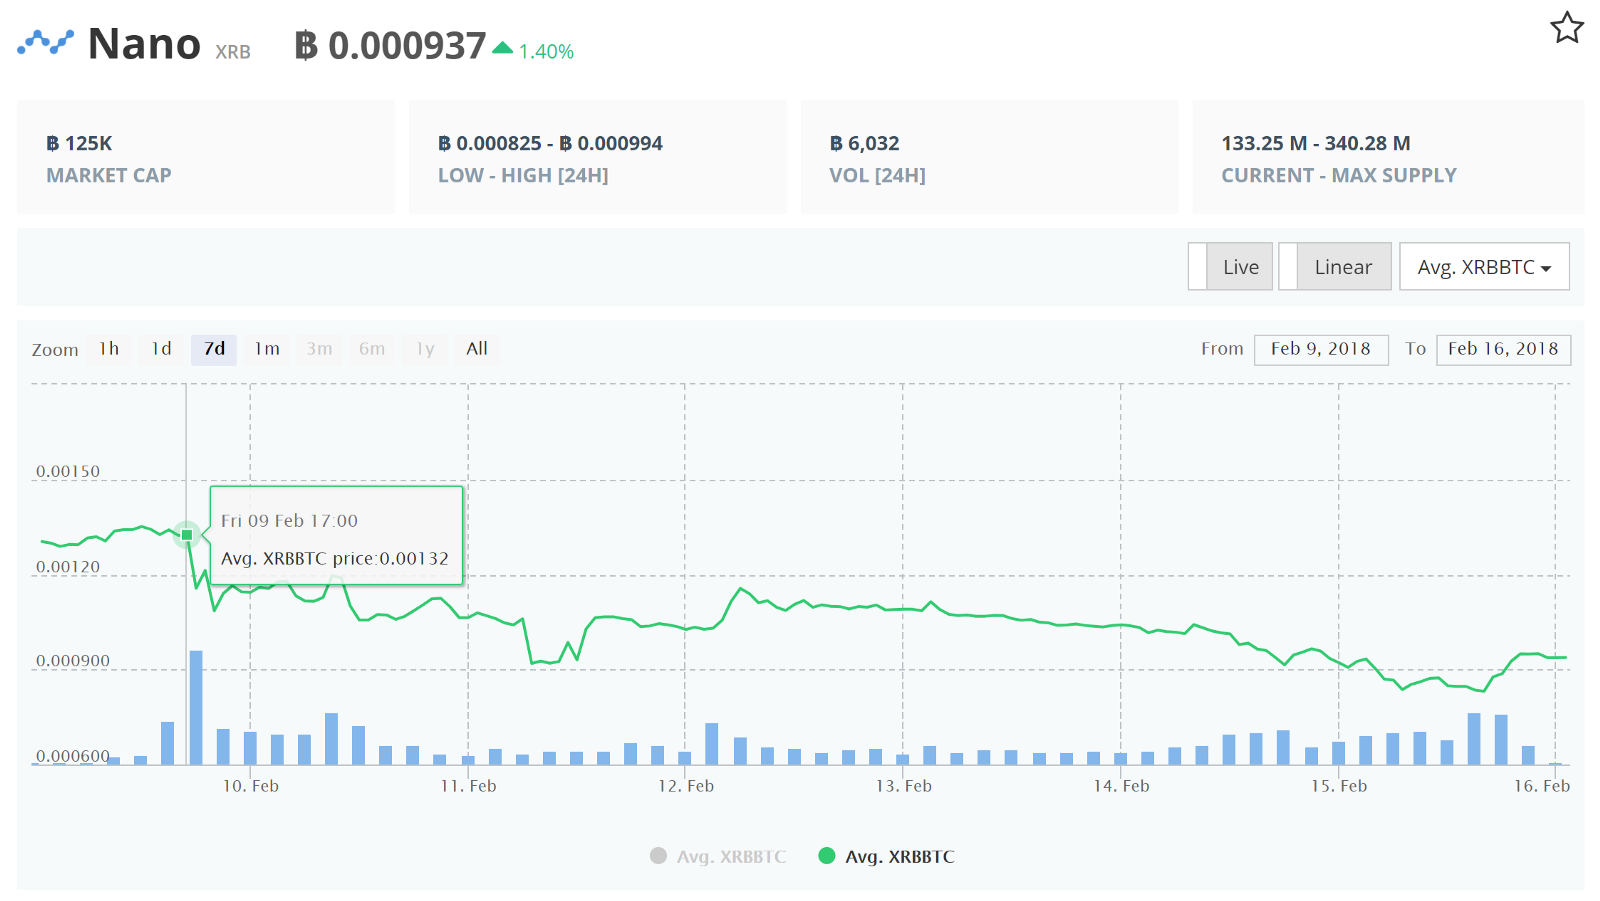Switch zoom to 1m
Image resolution: width=1600 pixels, height=901 pixels.
(267, 349)
